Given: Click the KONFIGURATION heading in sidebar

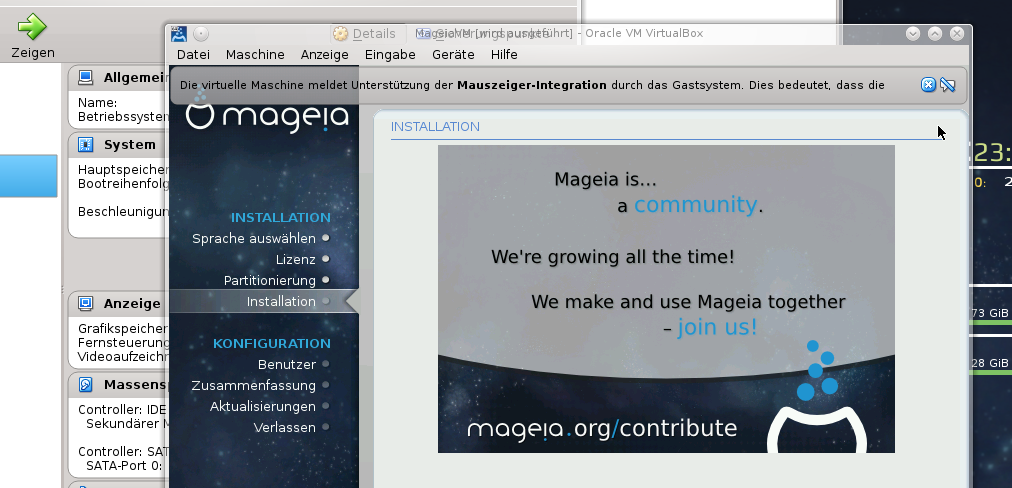Looking at the screenshot, I should pos(272,343).
